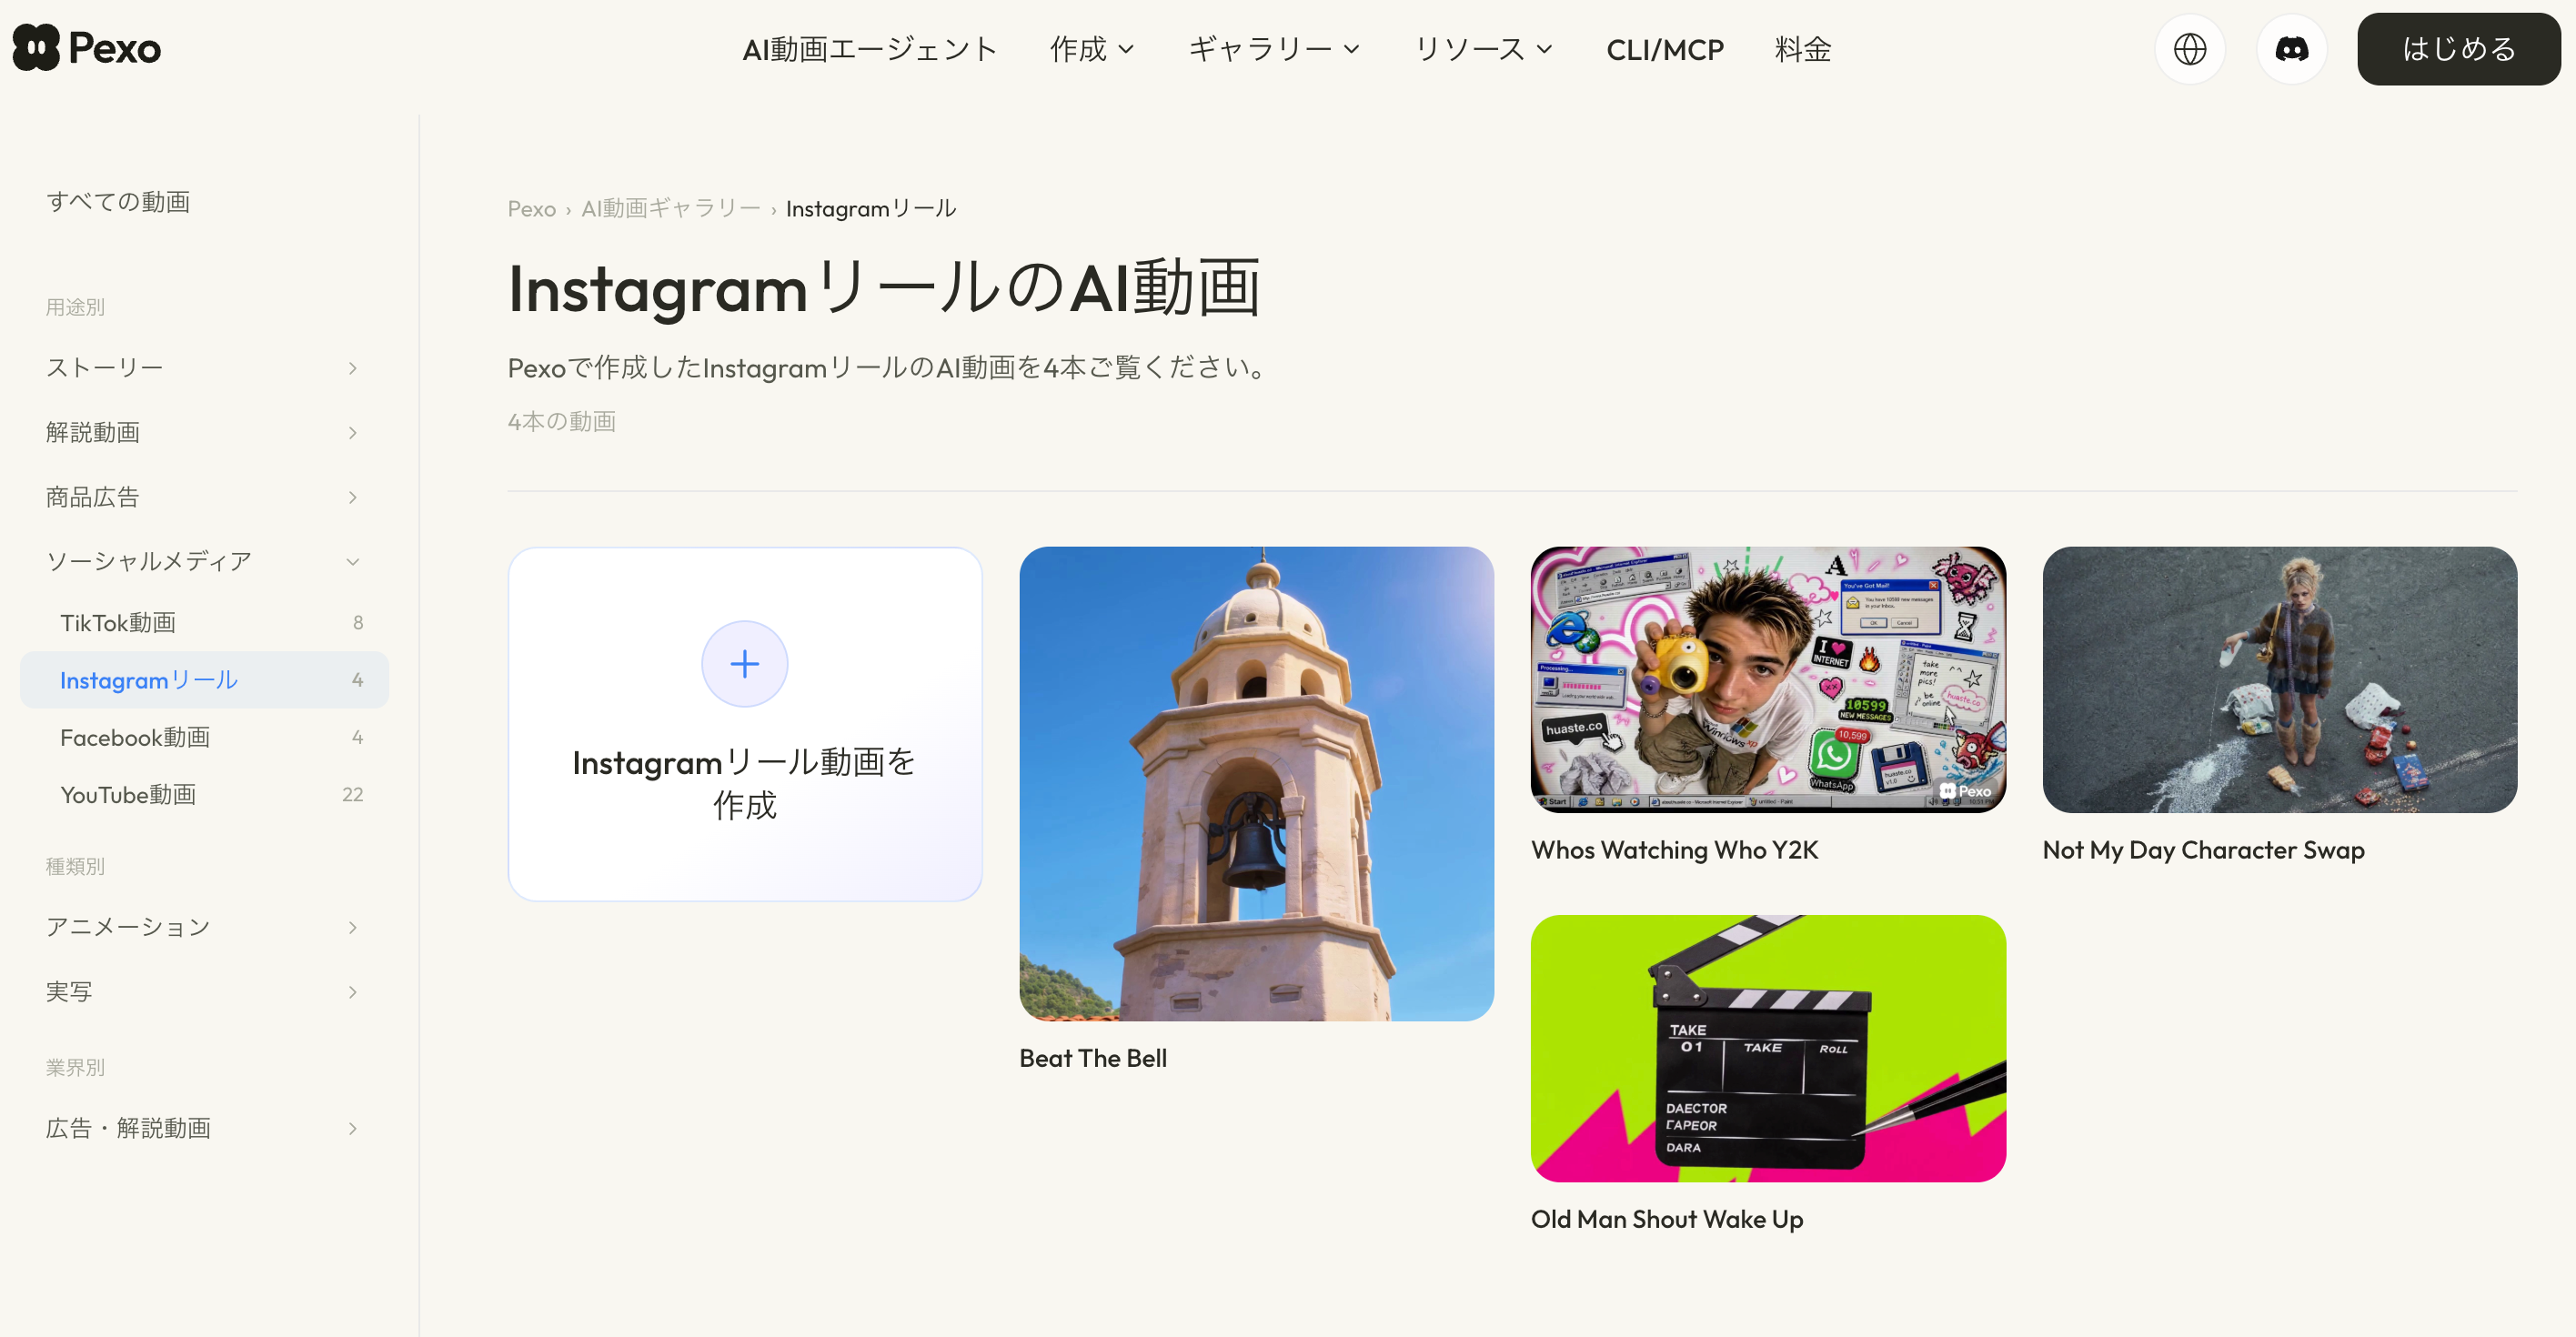Click the Whos Watching Who Y2K title
This screenshot has width=2576, height=1337.
(x=1674, y=850)
